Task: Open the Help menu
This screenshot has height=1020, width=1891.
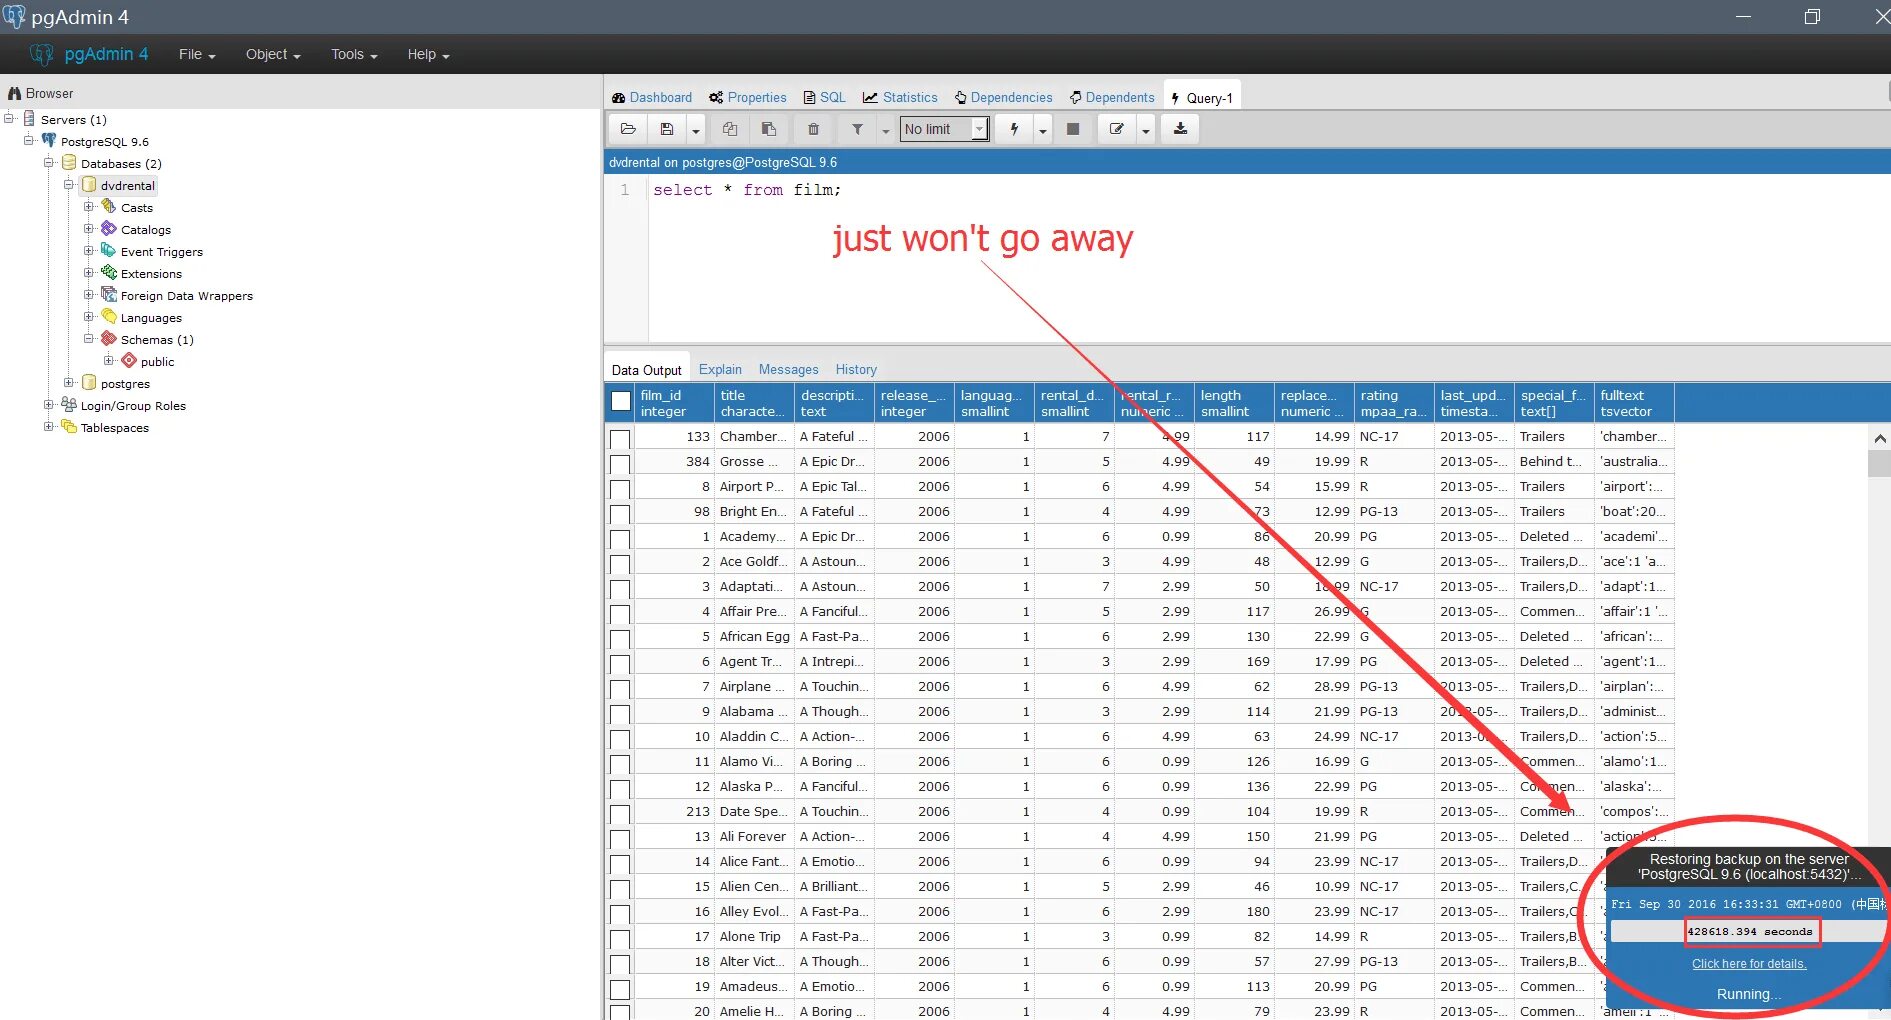Action: tap(428, 54)
